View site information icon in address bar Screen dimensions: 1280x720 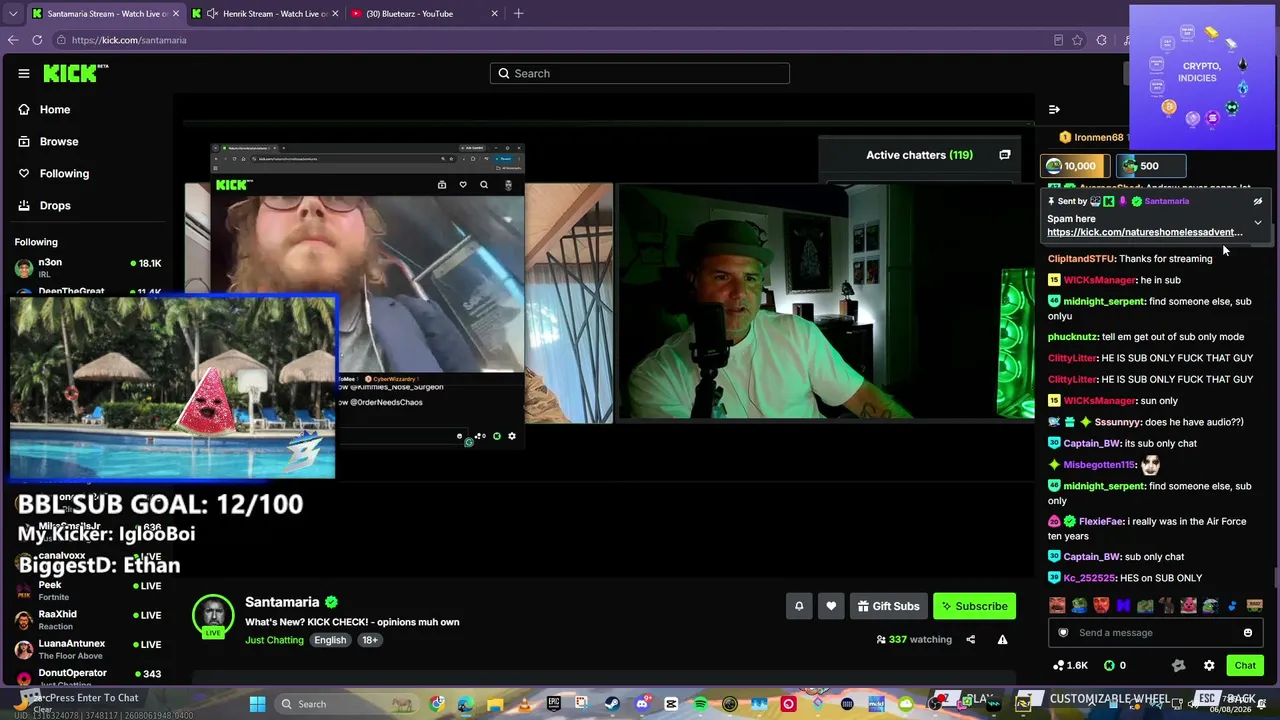click(x=61, y=40)
